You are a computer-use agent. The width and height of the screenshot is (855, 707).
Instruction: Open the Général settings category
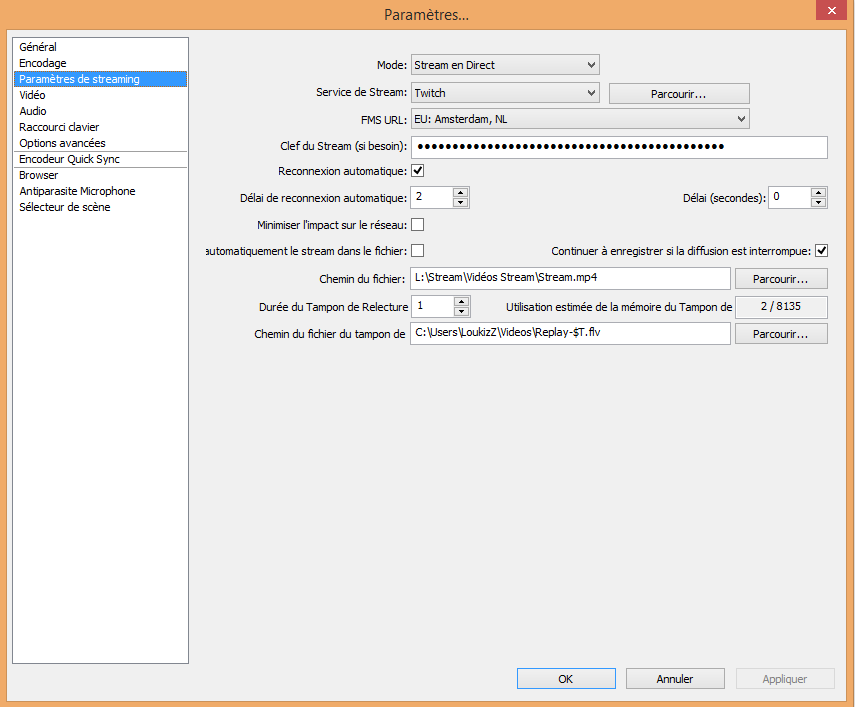point(100,47)
